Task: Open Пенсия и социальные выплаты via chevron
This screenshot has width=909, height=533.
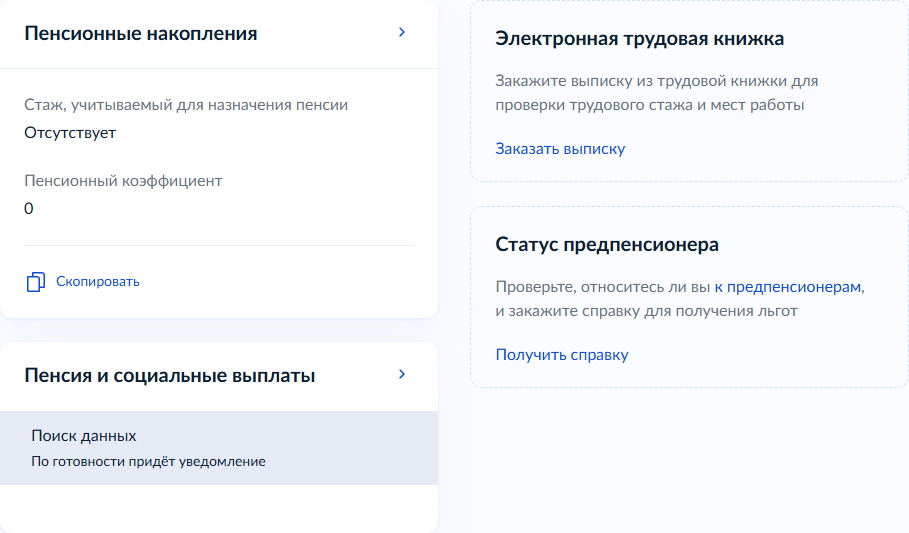Action: [402, 375]
